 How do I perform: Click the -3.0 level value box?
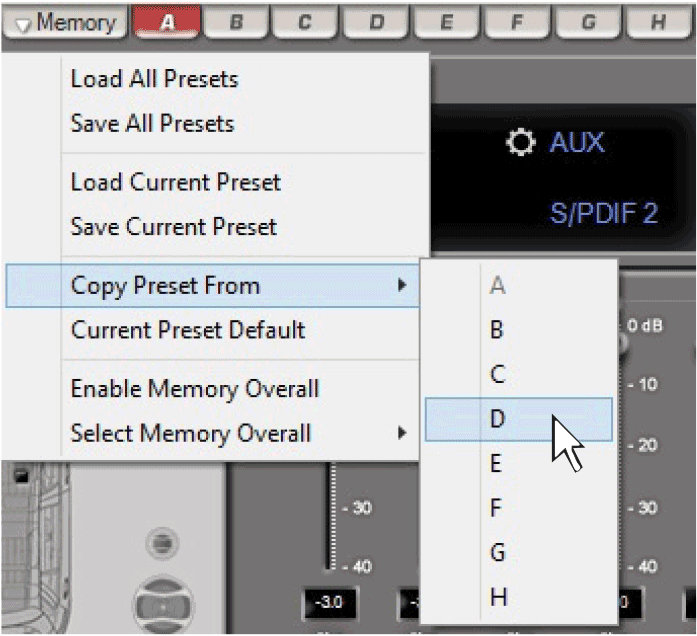click(x=329, y=603)
